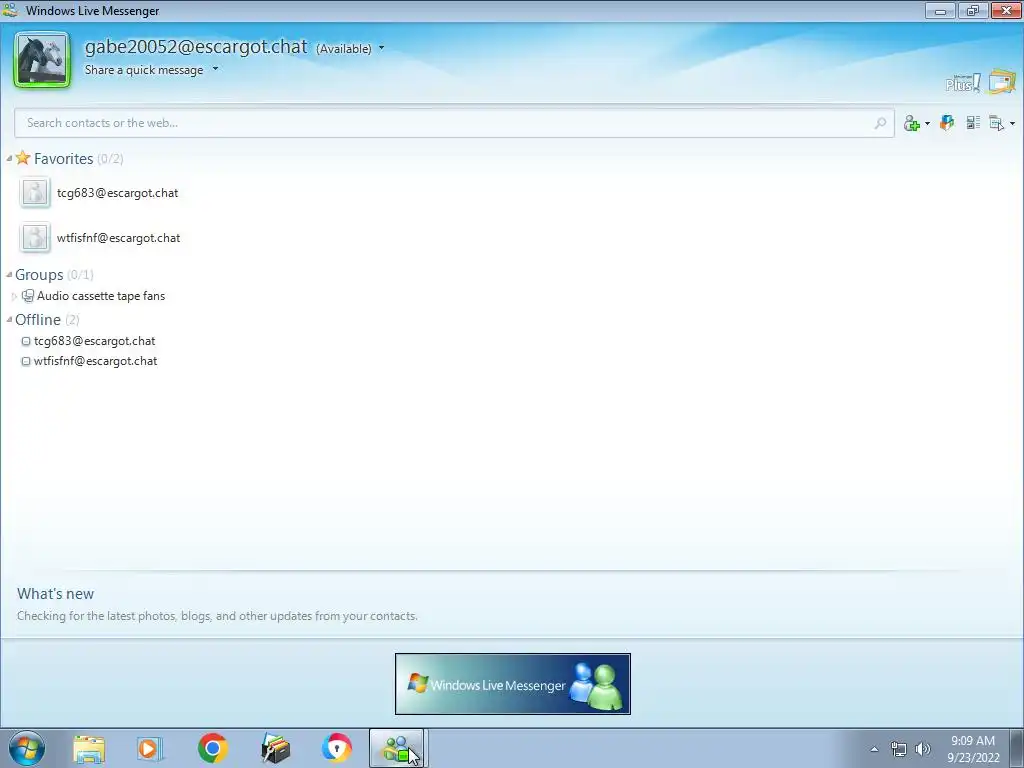1024x768 pixels.
Task: Select wtfisfnf@escargot.chat in Favorites
Action: tap(118, 238)
